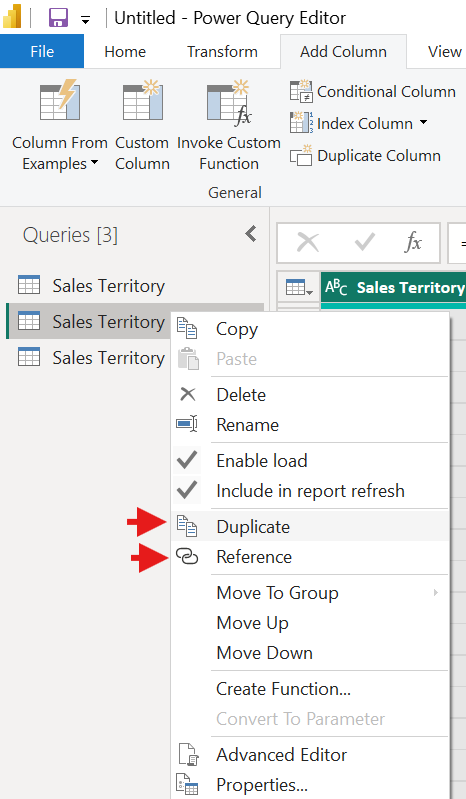Add a Conditional Column
The width and height of the screenshot is (466, 799).
pos(373,92)
